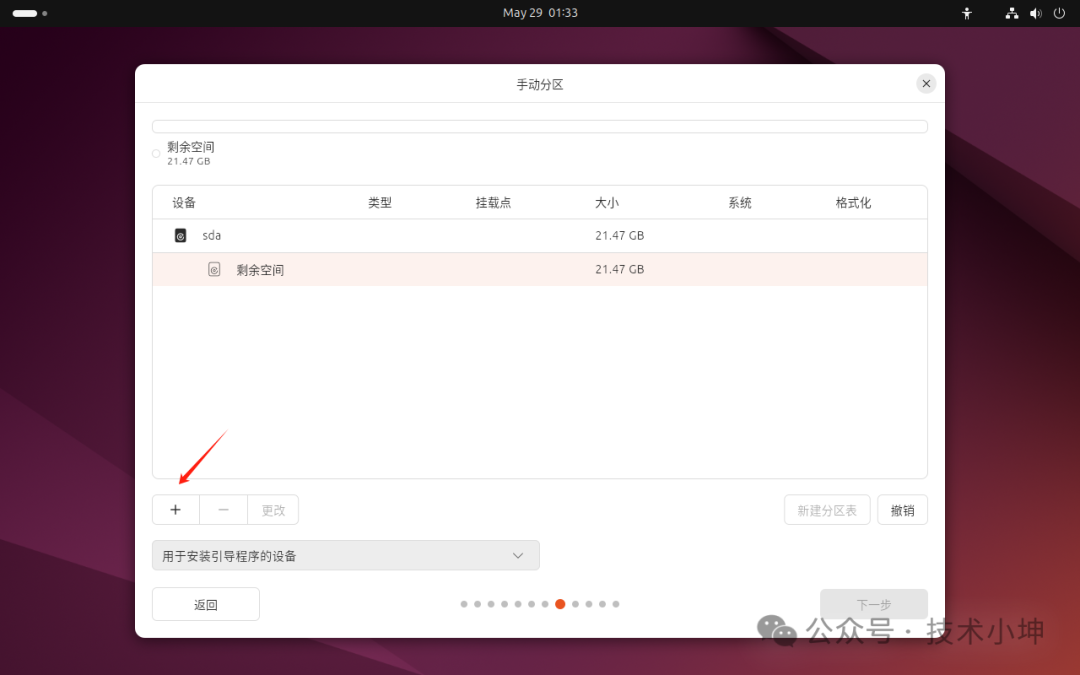Click the free space partition icon
Viewport: 1080px width, 675px height.
214,269
